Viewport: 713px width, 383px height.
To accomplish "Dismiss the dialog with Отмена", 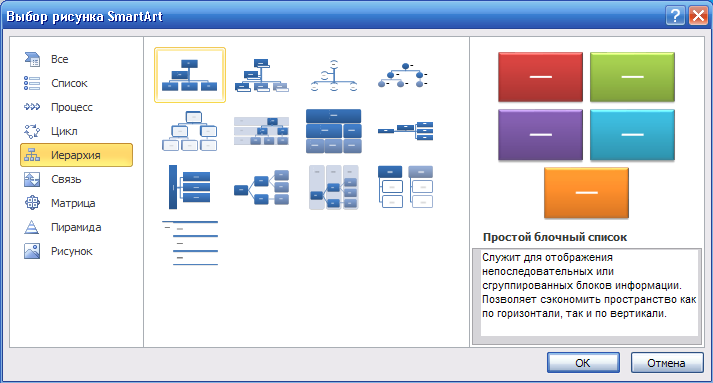I will [x=667, y=363].
